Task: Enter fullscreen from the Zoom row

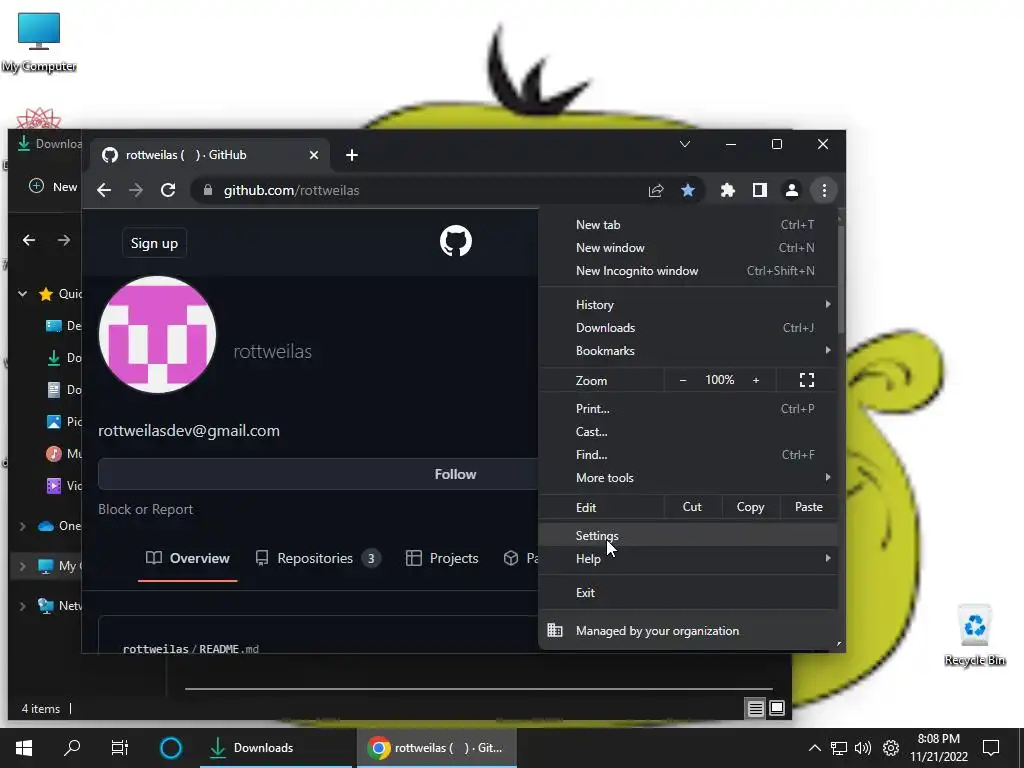Action: tap(807, 380)
